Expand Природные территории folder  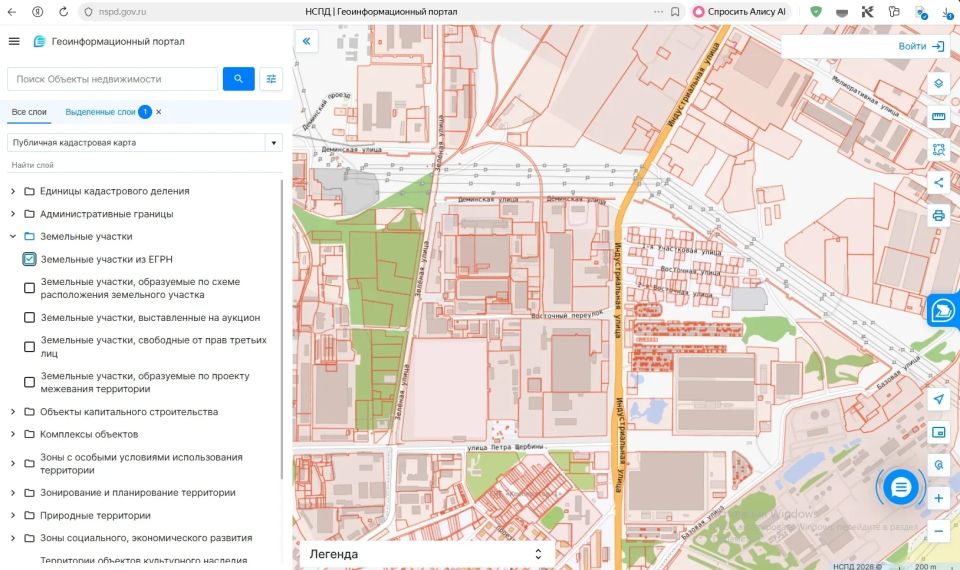tap(13, 515)
